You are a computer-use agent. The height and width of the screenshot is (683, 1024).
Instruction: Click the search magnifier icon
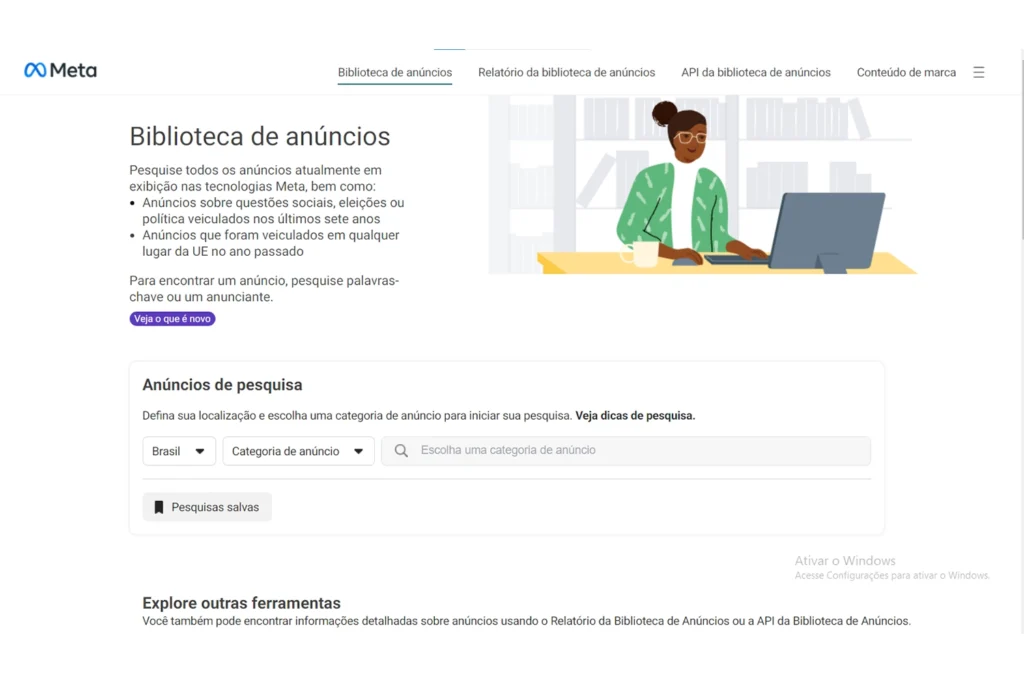point(401,451)
